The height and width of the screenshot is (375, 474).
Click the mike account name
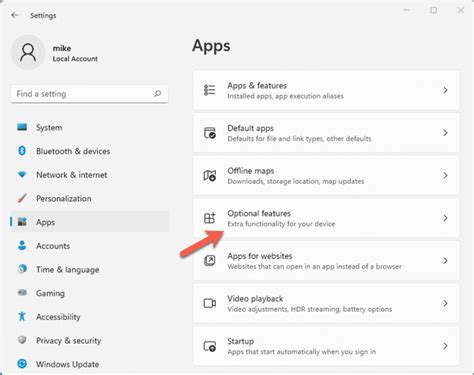tap(62, 48)
